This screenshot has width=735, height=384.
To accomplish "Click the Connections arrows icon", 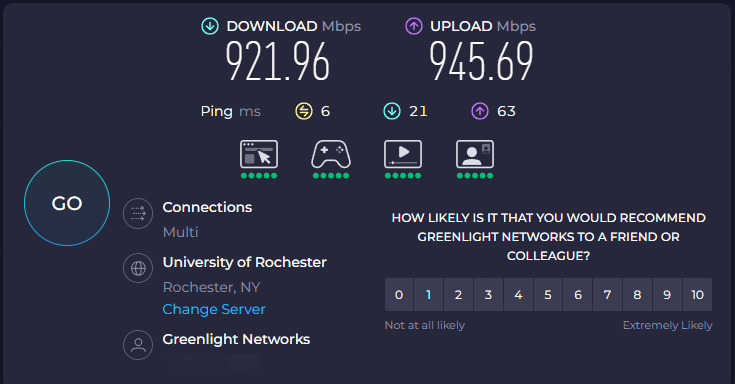I will coord(138,213).
